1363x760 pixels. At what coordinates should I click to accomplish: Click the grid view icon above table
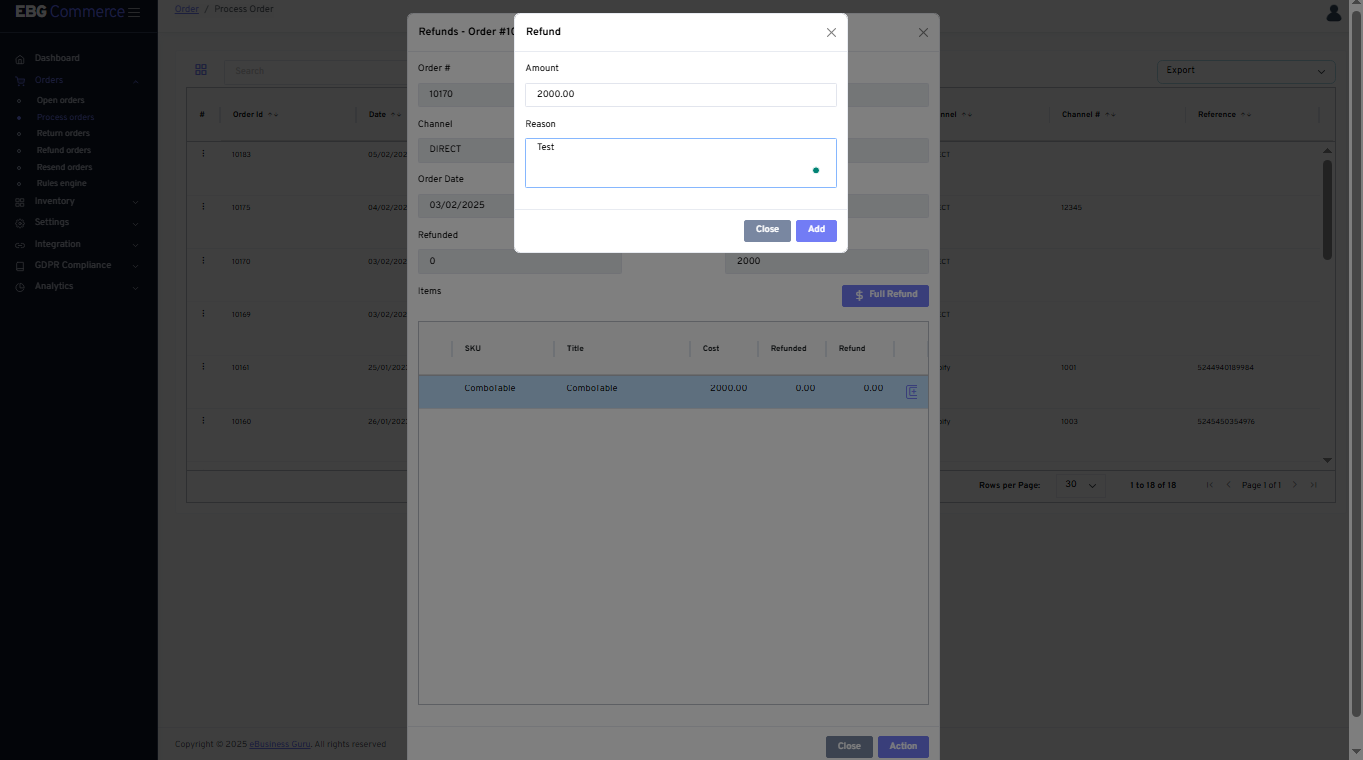click(x=201, y=70)
